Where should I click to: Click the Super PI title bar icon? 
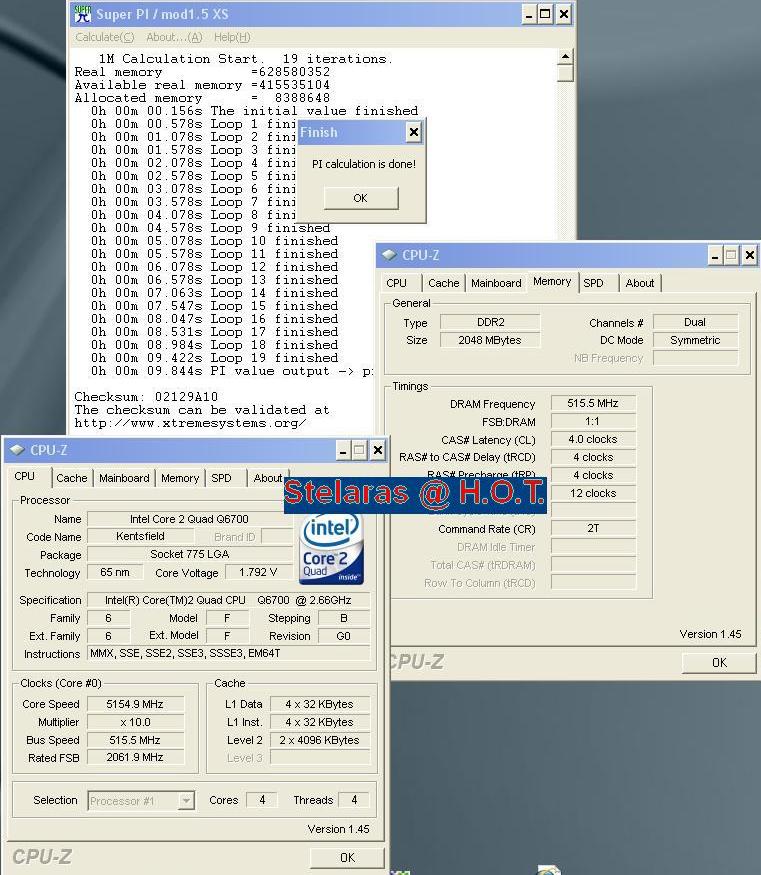pos(83,14)
